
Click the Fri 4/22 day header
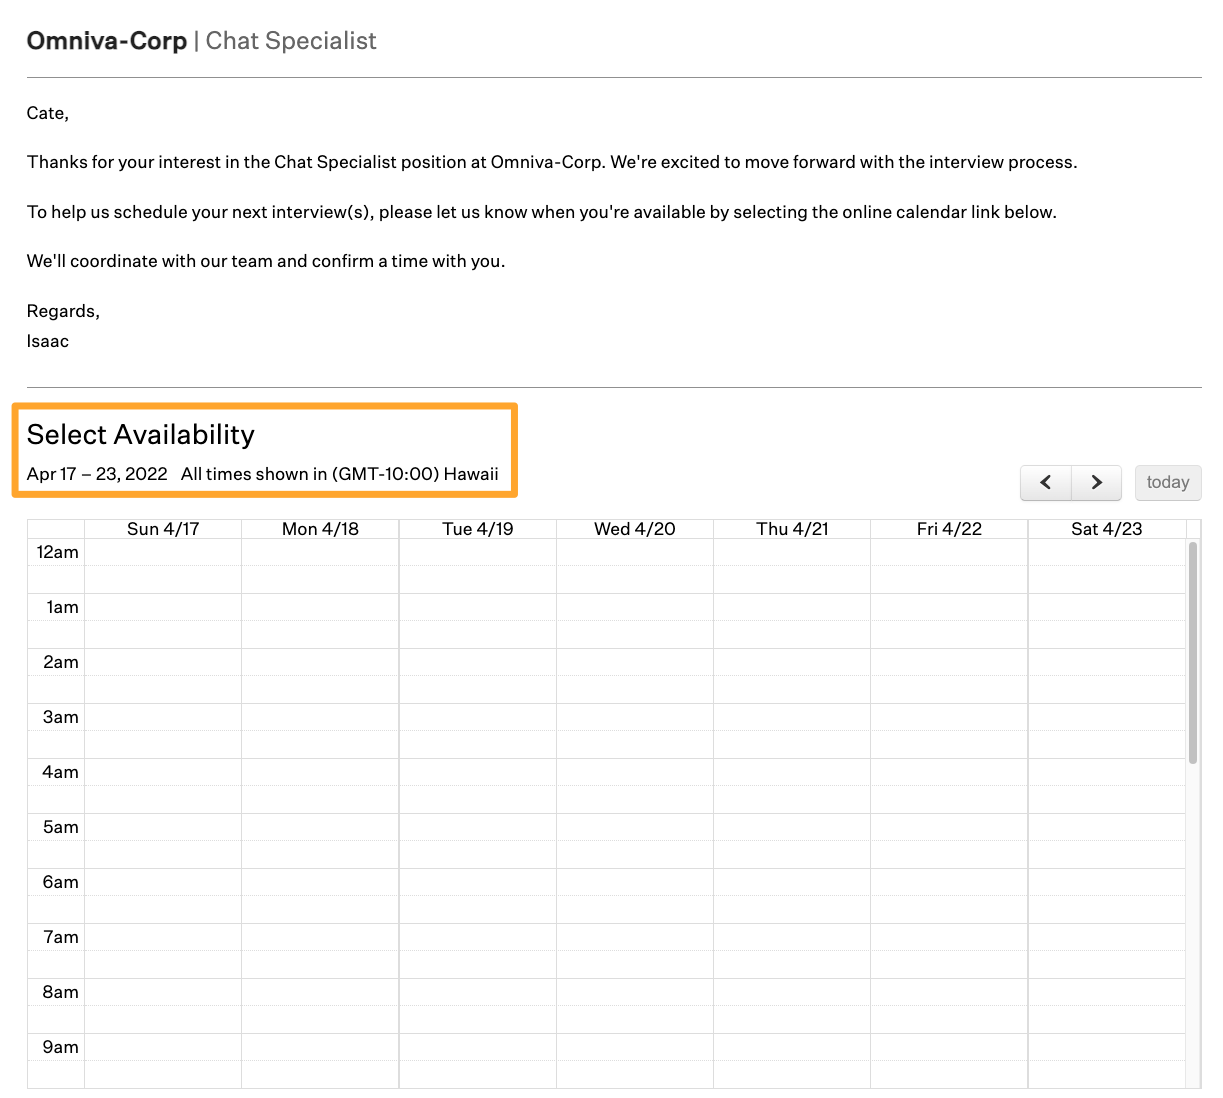click(x=948, y=528)
